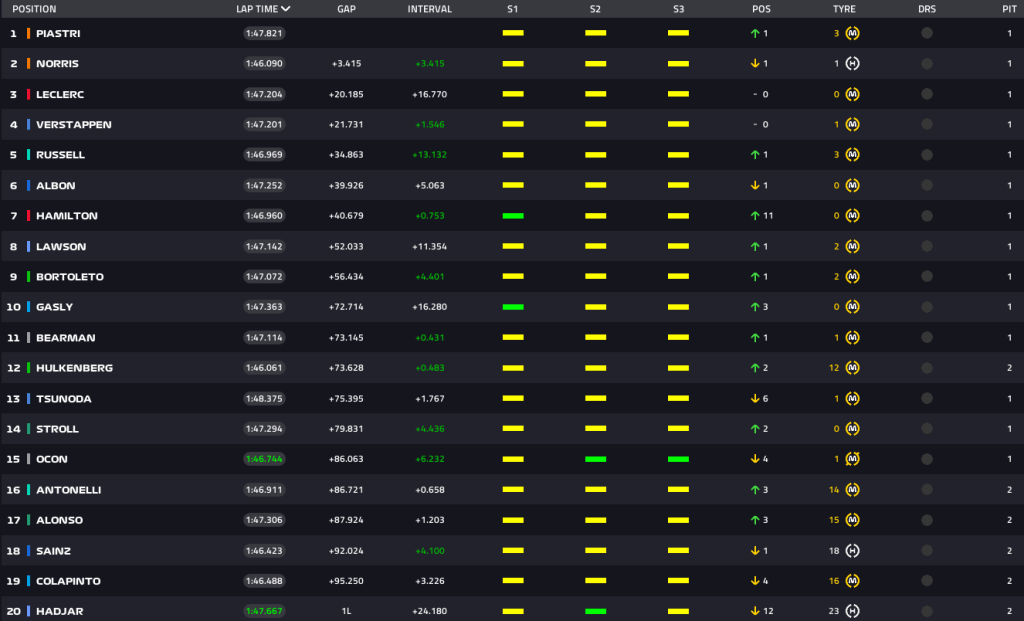Select driver name VERSTAPPEN
The width and height of the screenshot is (1024, 621).
coord(74,124)
